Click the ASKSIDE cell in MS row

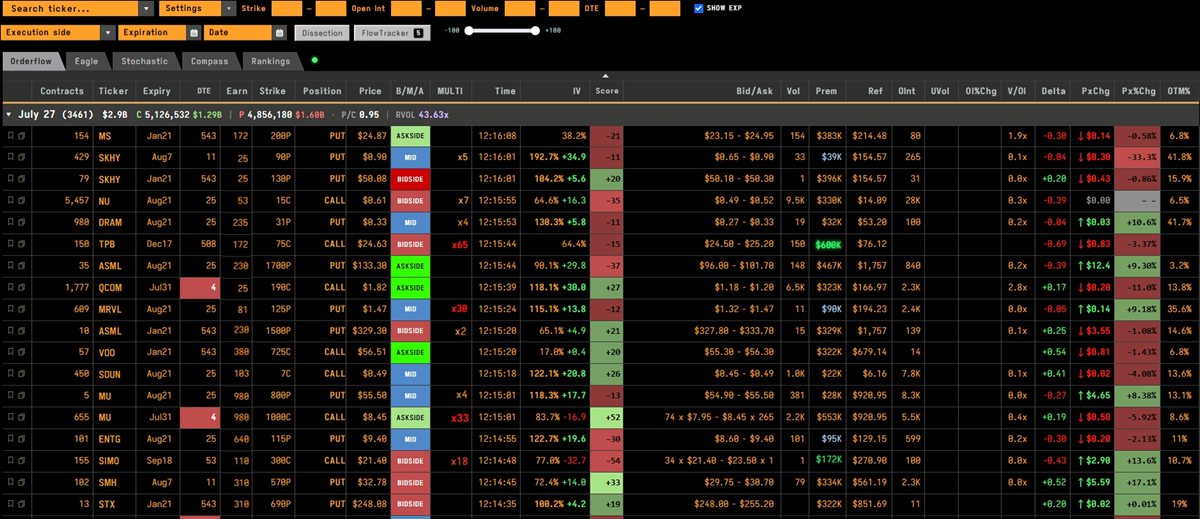tap(410, 135)
